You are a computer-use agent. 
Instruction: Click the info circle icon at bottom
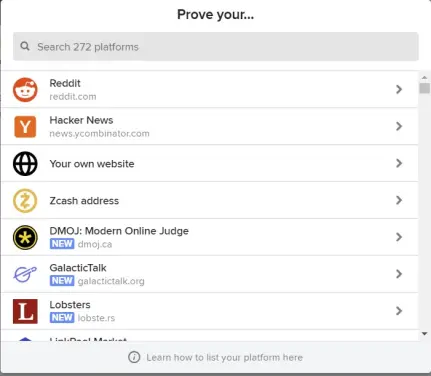coord(134,357)
